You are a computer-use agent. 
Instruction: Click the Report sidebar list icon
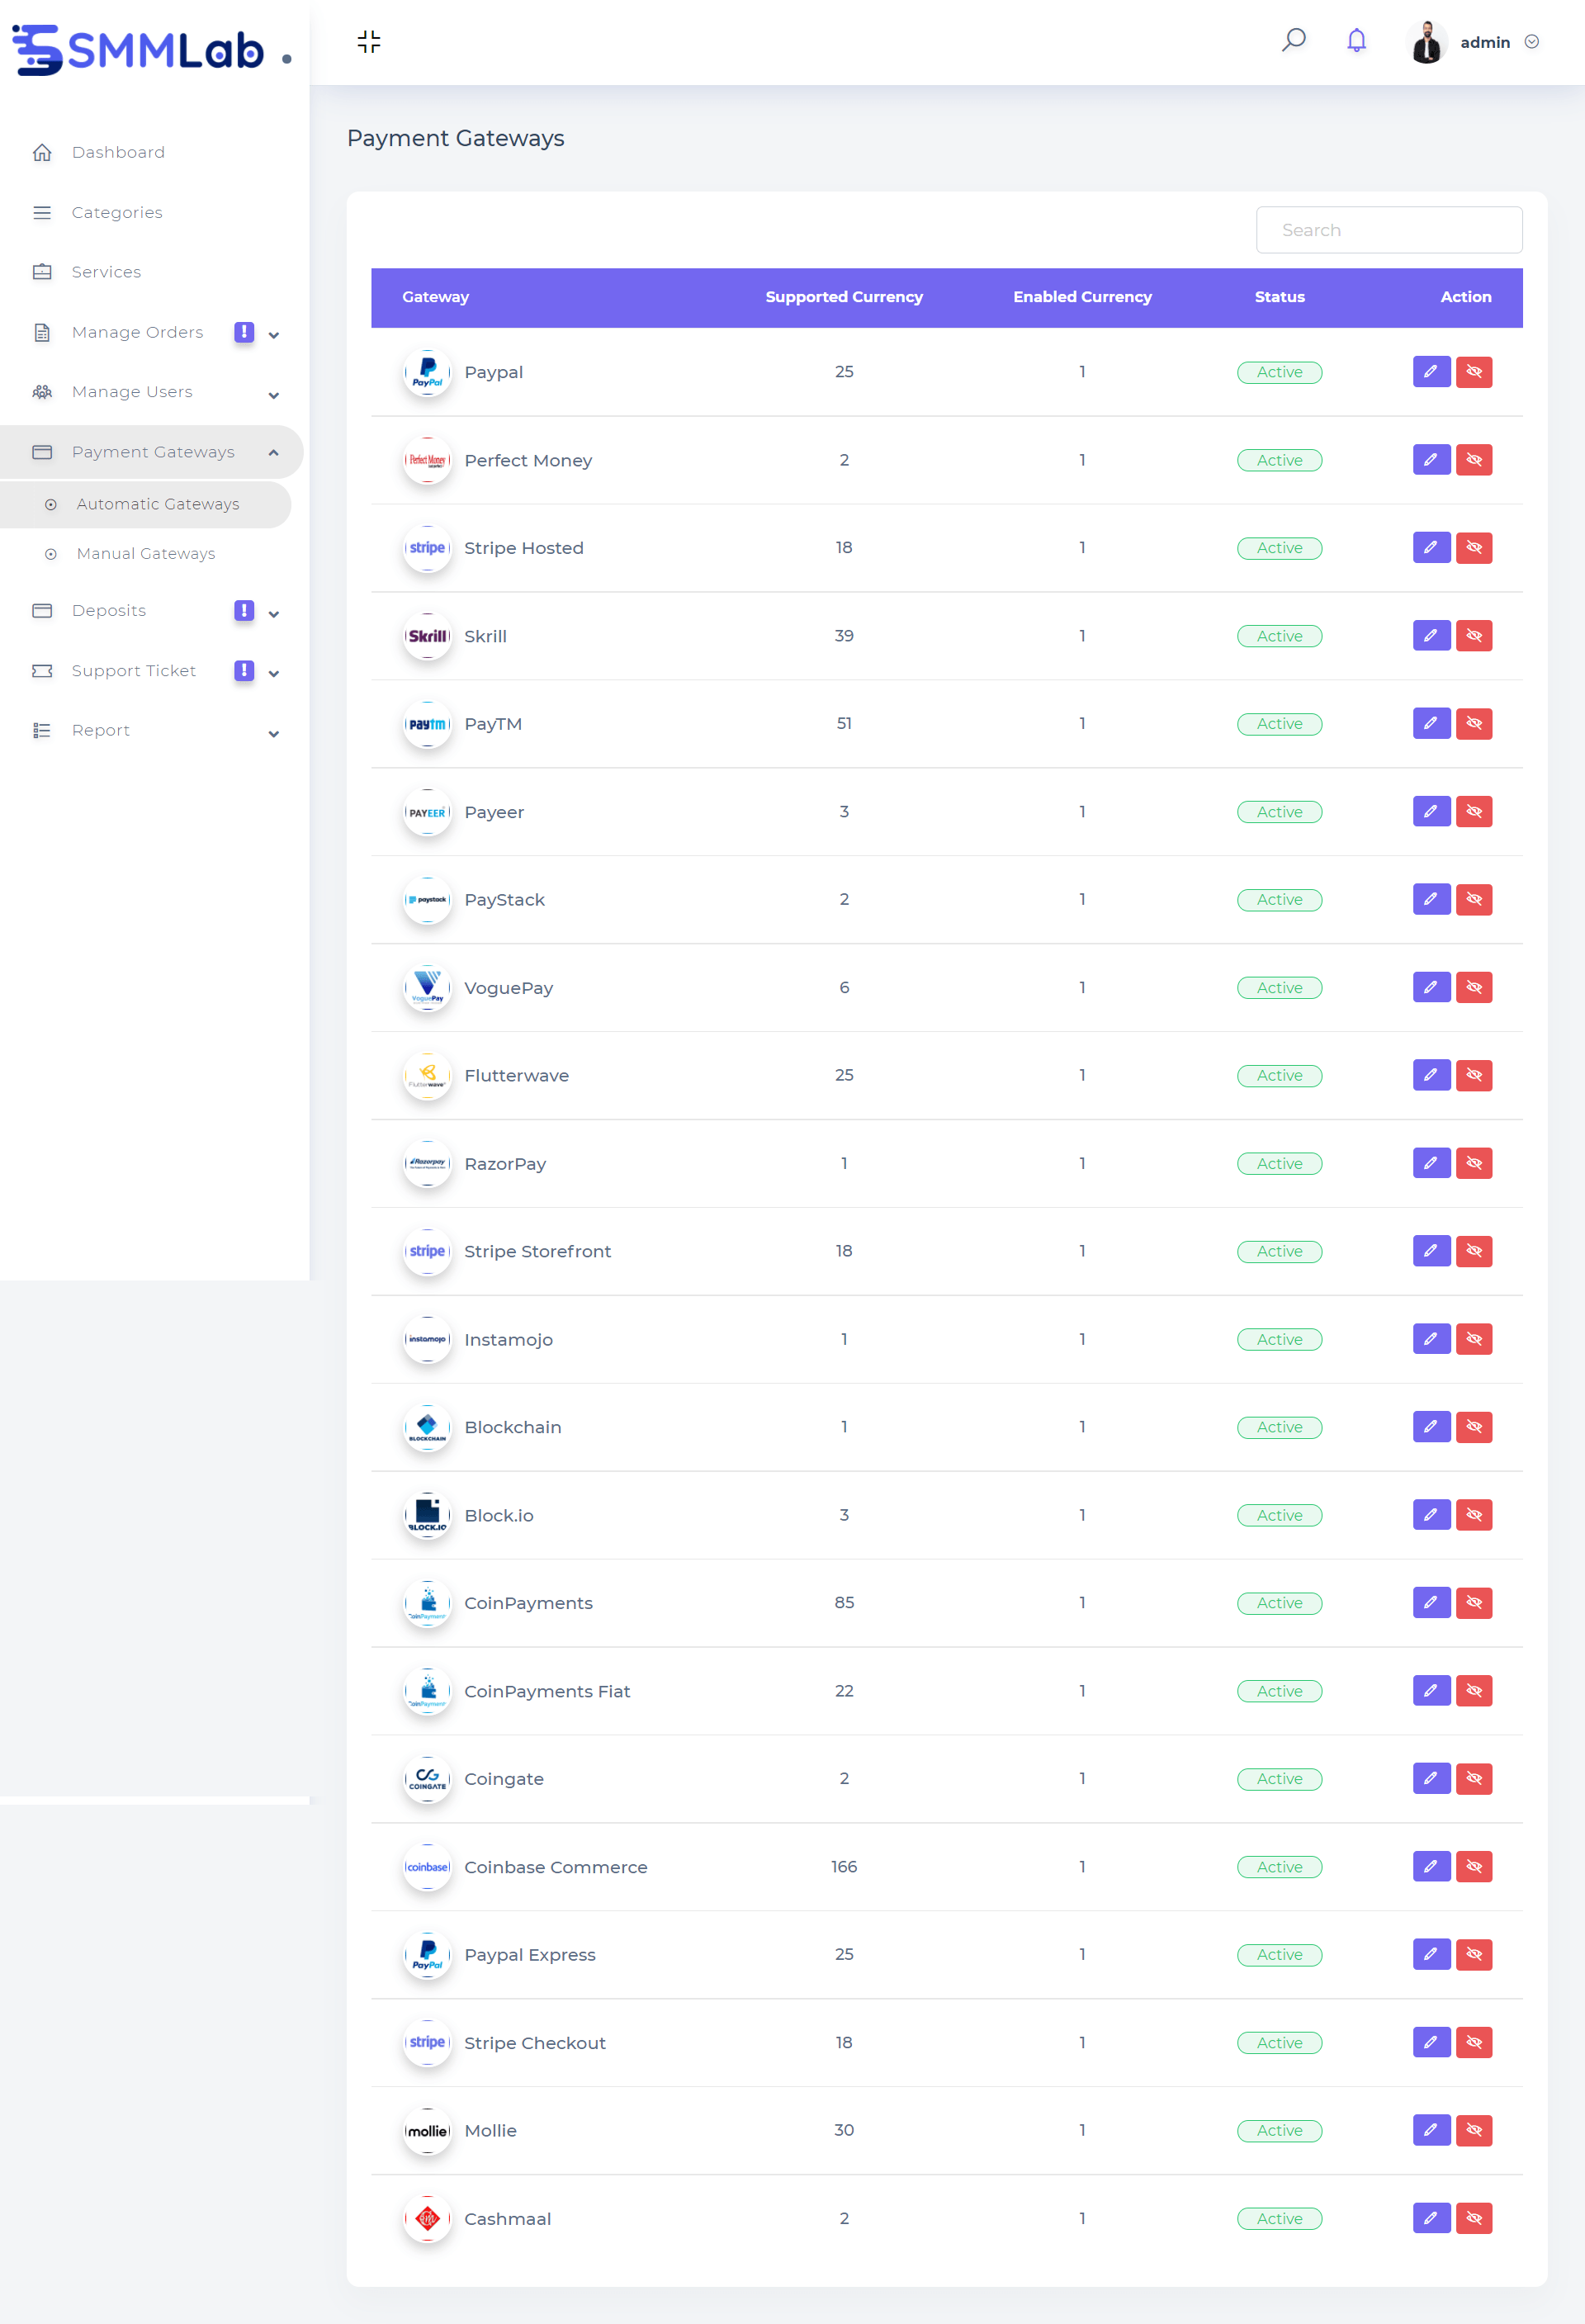click(x=42, y=731)
